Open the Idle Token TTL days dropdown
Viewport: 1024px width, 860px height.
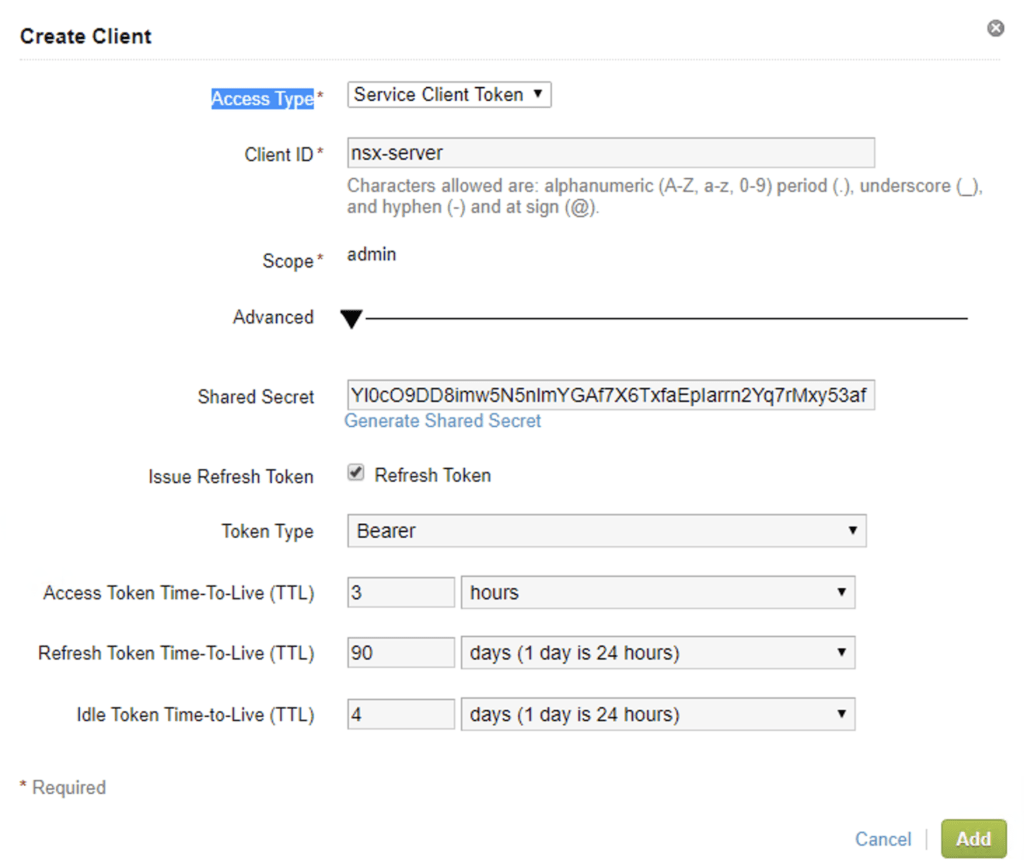click(657, 714)
